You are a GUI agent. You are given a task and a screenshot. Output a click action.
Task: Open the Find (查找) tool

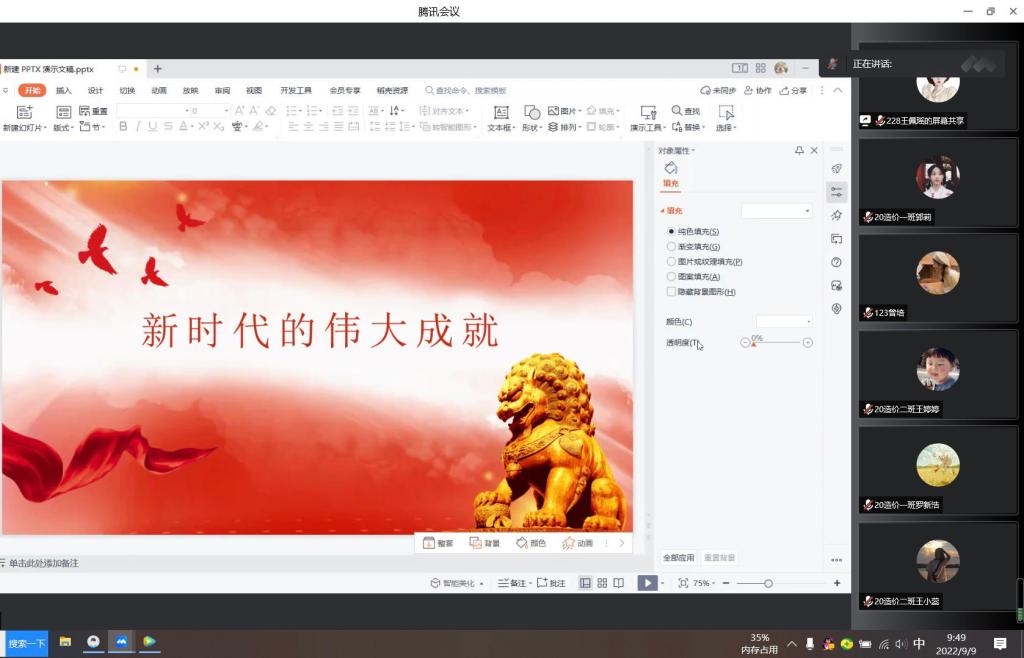point(686,111)
